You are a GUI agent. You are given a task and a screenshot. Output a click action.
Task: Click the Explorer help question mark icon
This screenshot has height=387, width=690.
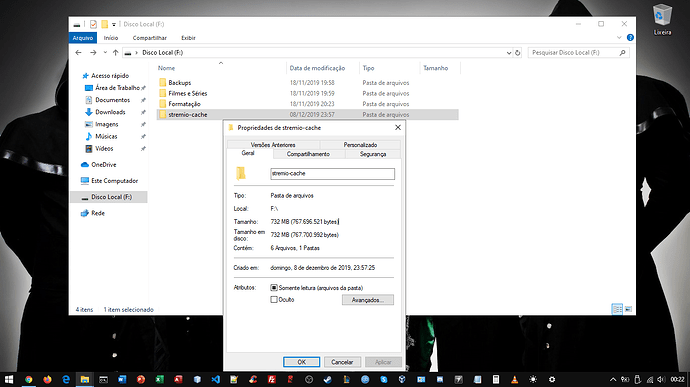coord(630,38)
